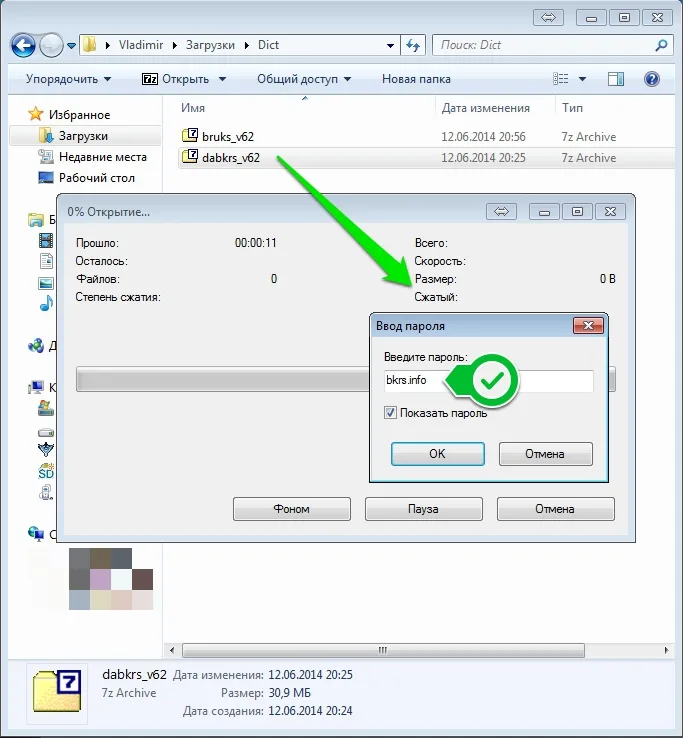Open the Упорядочить menu

pos(68,79)
